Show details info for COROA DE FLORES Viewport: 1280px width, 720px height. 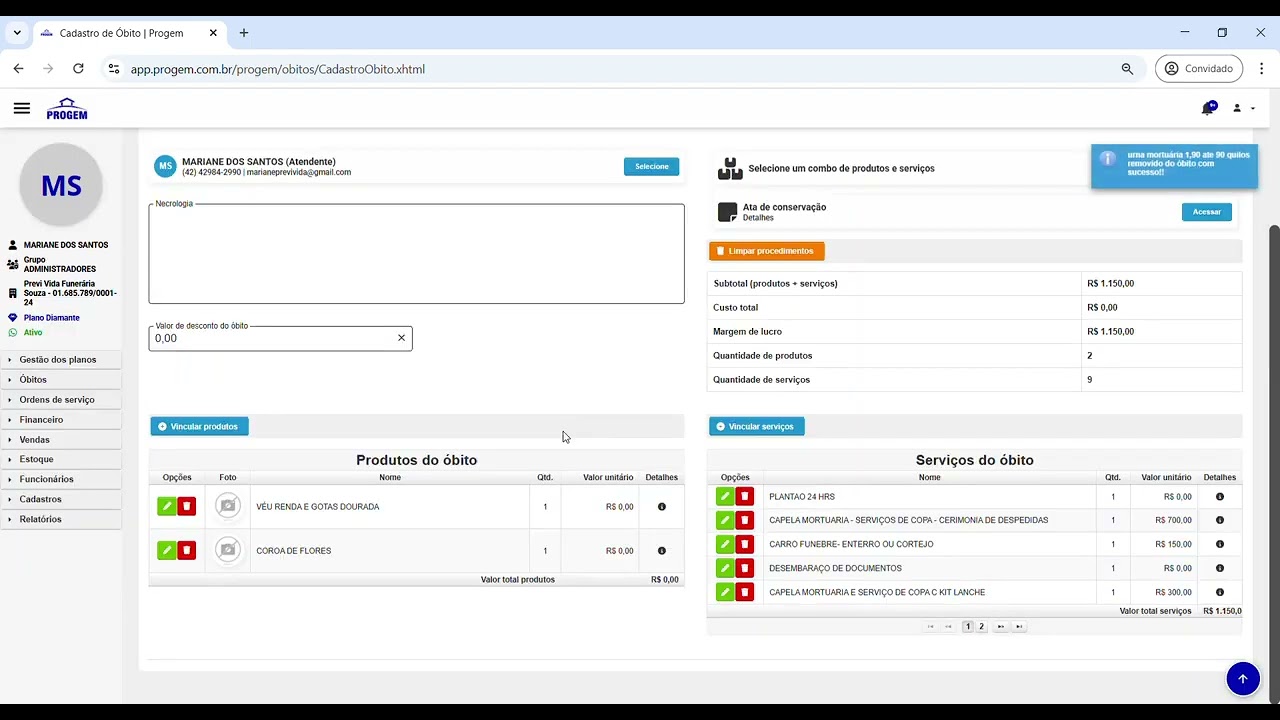pos(662,551)
